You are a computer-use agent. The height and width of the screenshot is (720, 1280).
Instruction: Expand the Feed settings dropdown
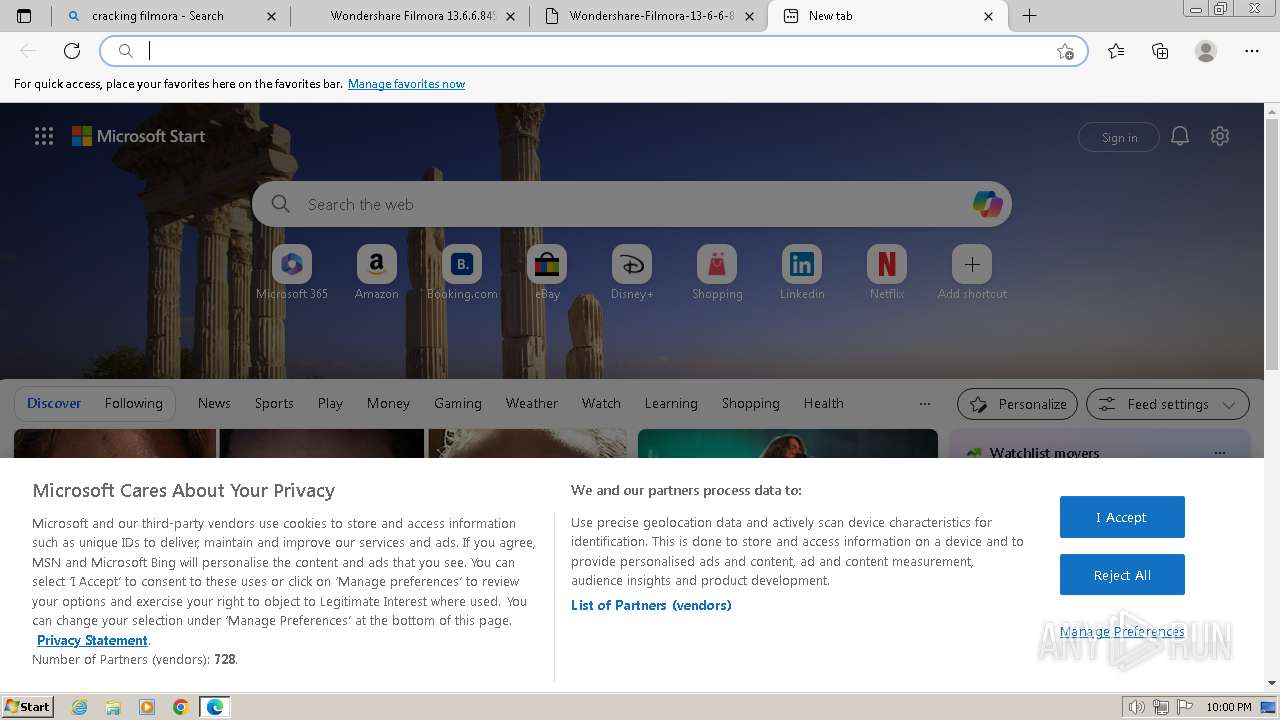pos(1168,404)
